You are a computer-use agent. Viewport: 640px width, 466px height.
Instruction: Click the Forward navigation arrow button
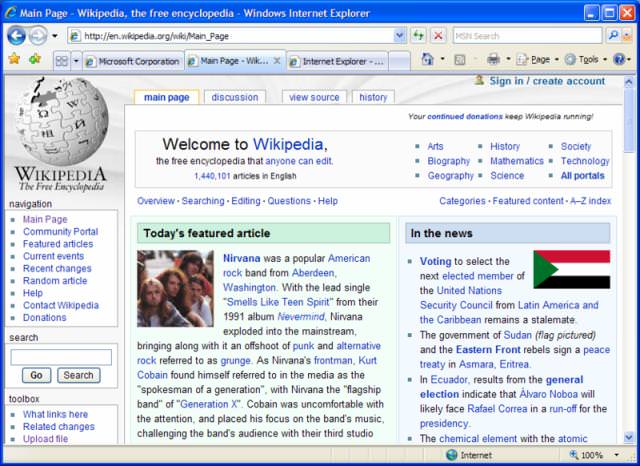click(x=38, y=36)
